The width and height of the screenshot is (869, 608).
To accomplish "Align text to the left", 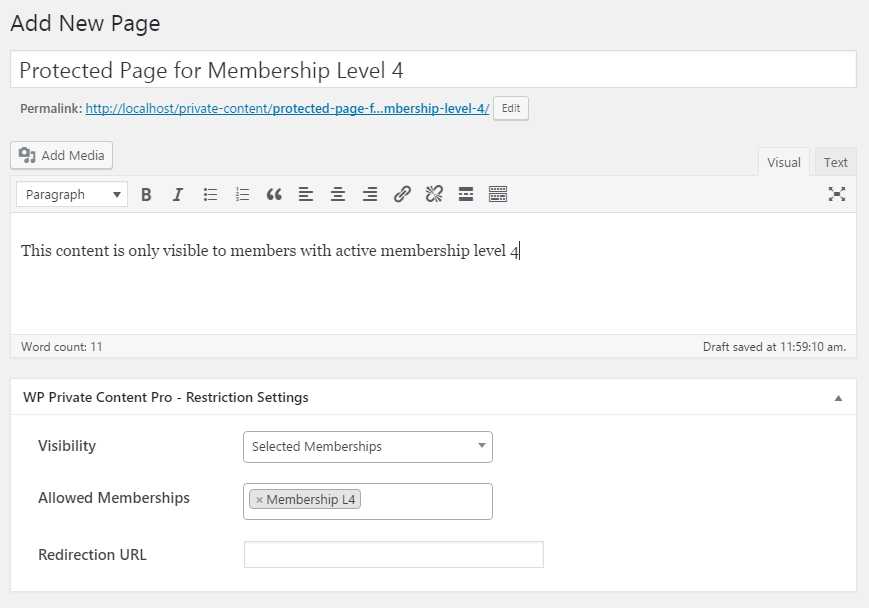I will point(306,195).
